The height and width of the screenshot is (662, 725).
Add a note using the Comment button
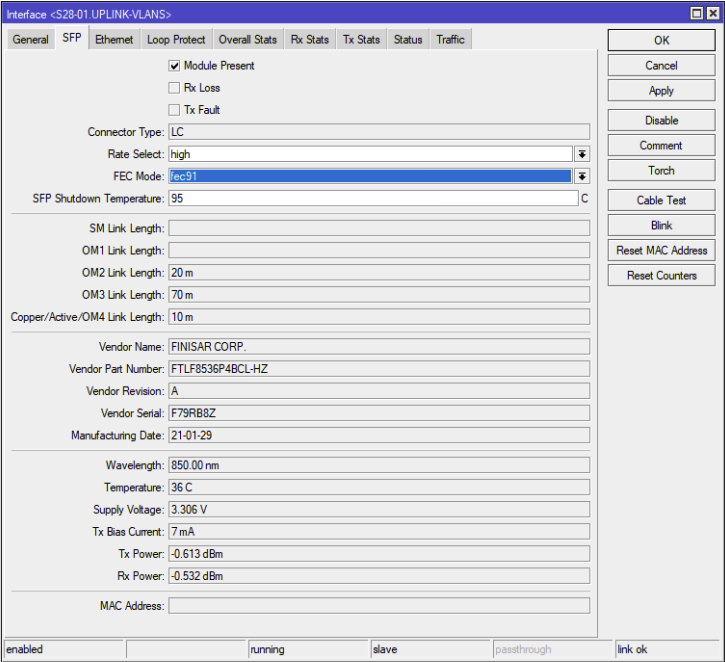(662, 146)
